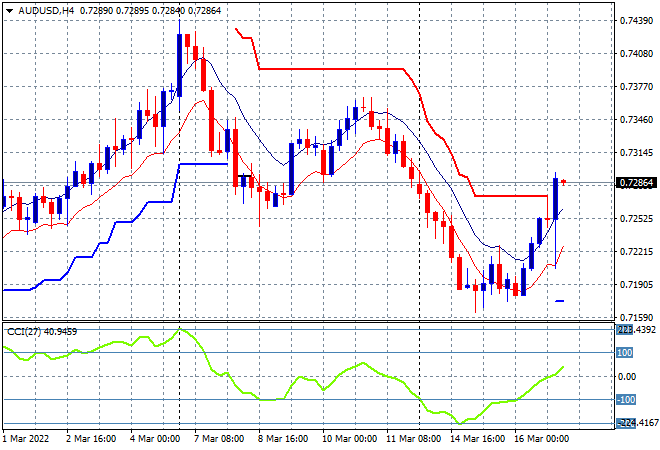Image resolution: width=660 pixels, height=450 pixels.
Task: Select price scale value 0.73460
Action: point(636,120)
